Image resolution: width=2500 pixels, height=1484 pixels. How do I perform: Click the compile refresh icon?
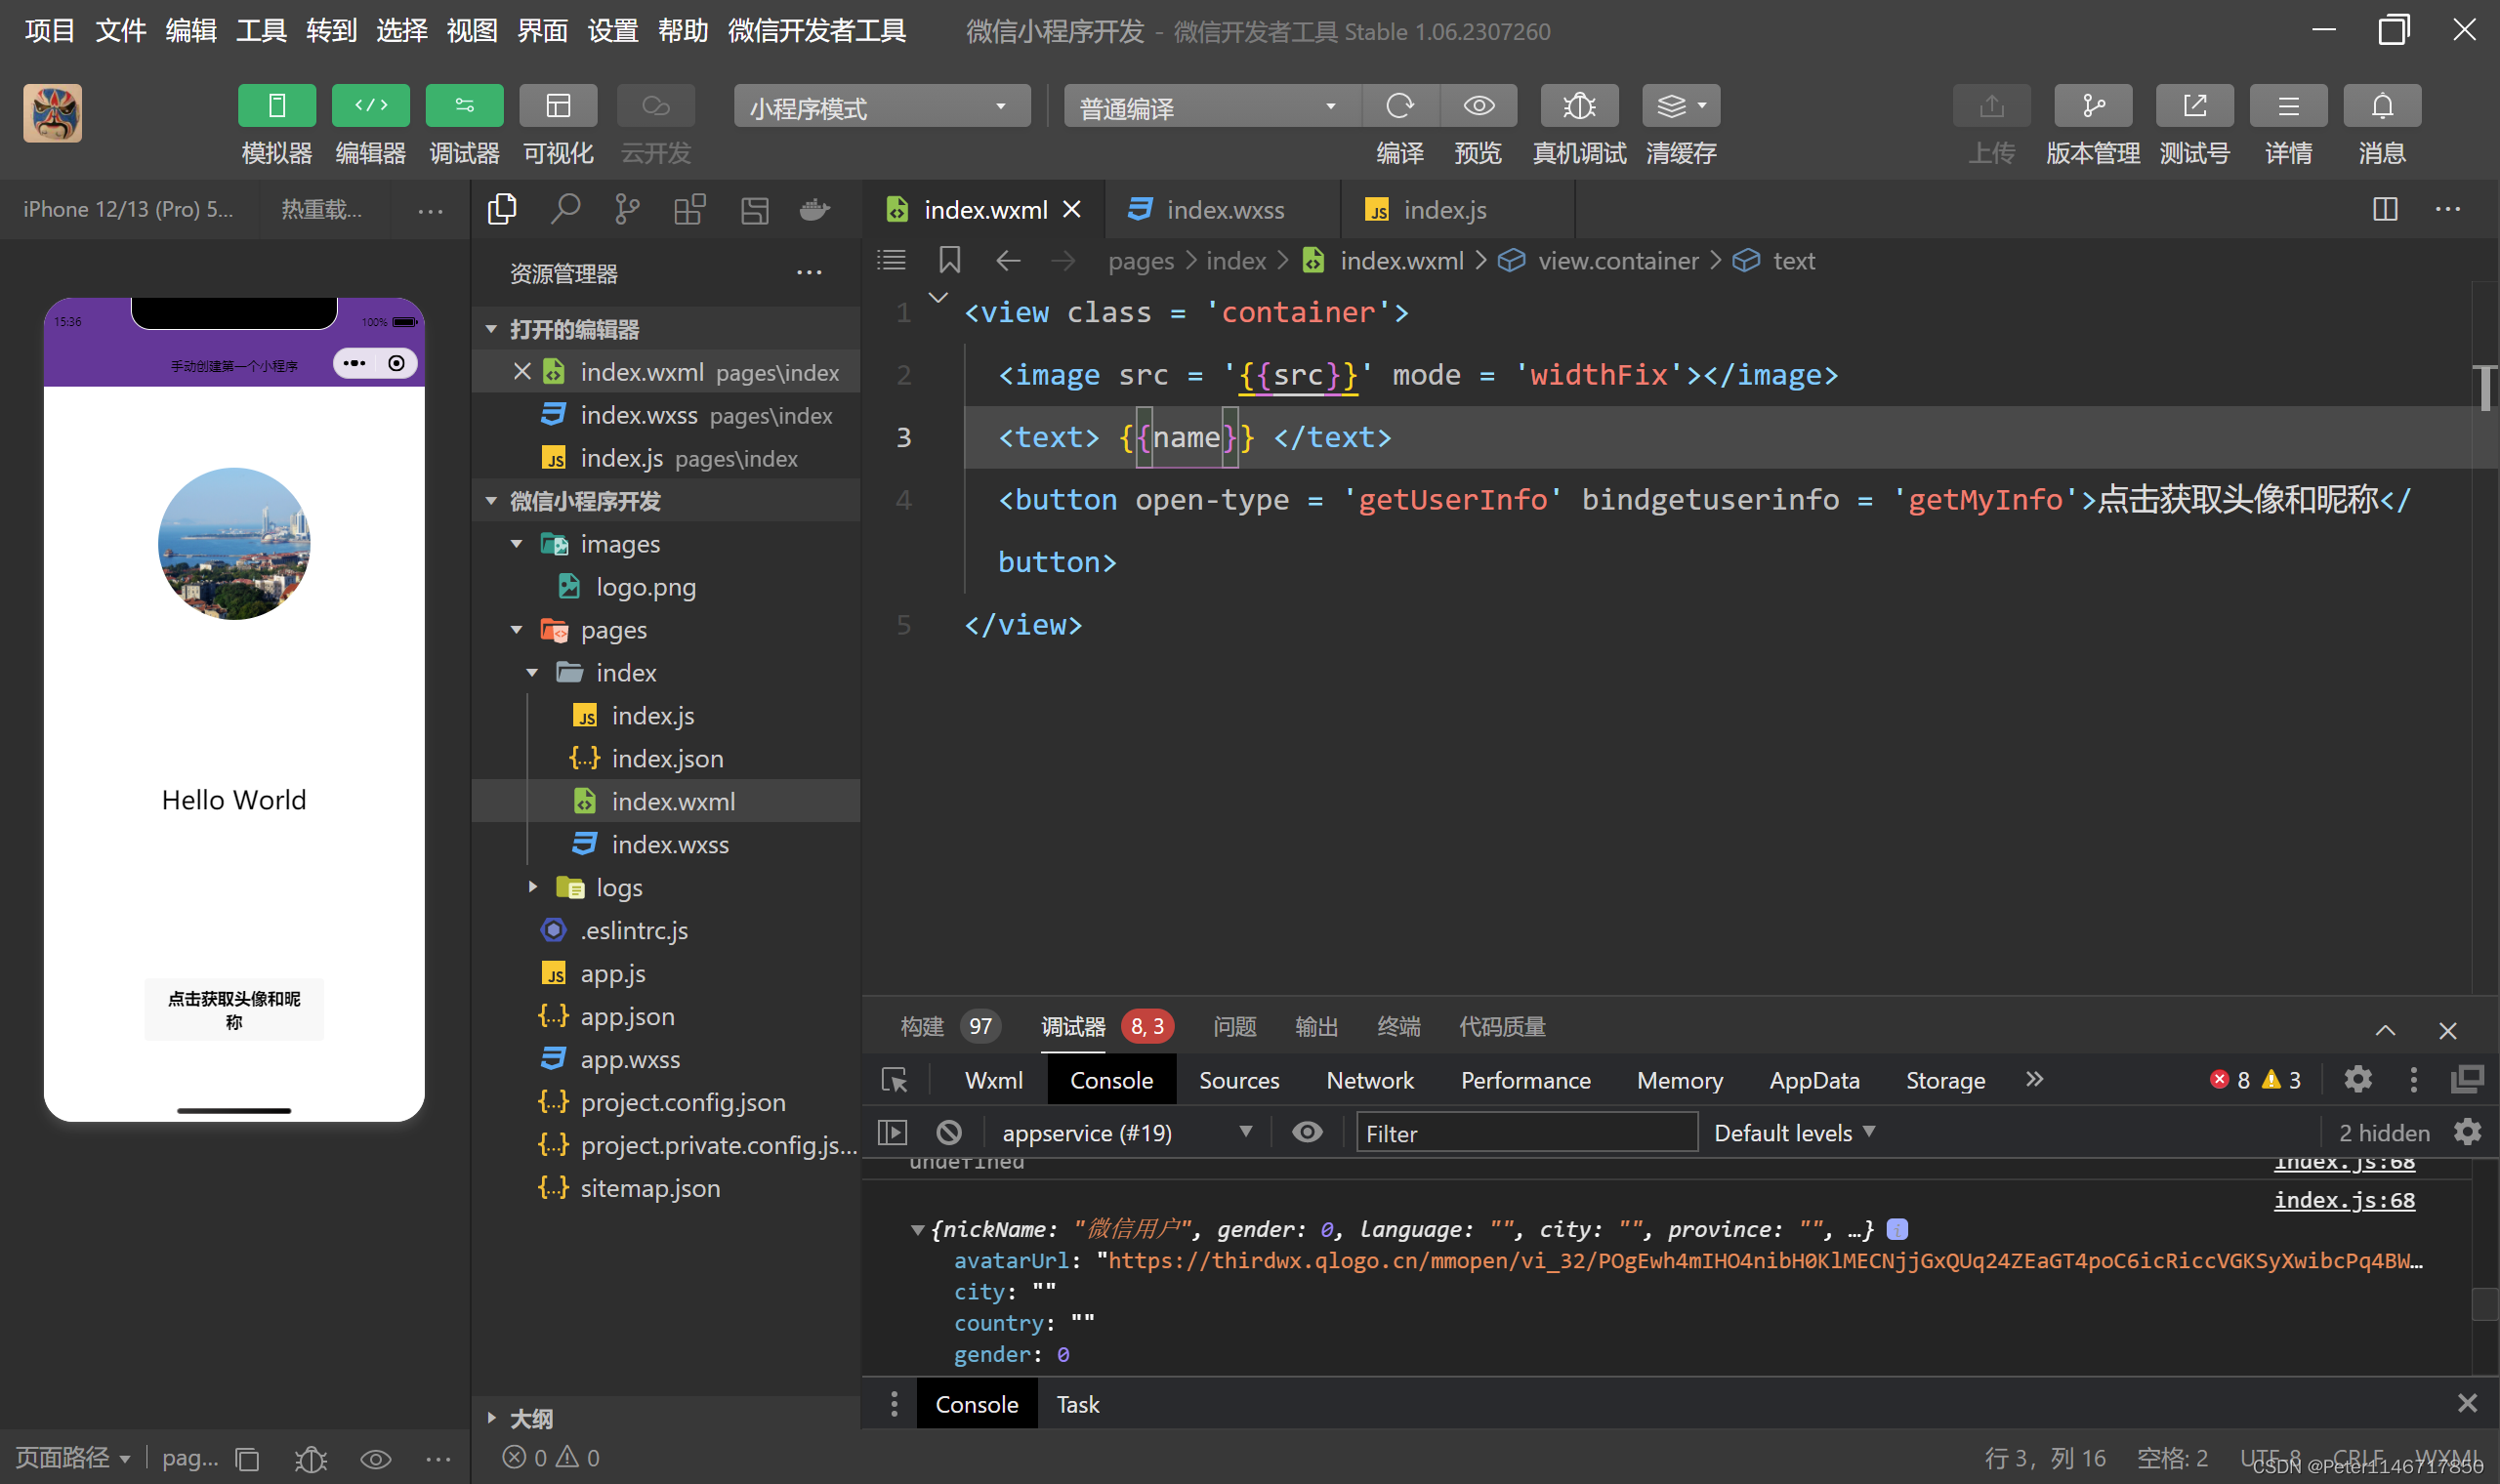click(1400, 106)
